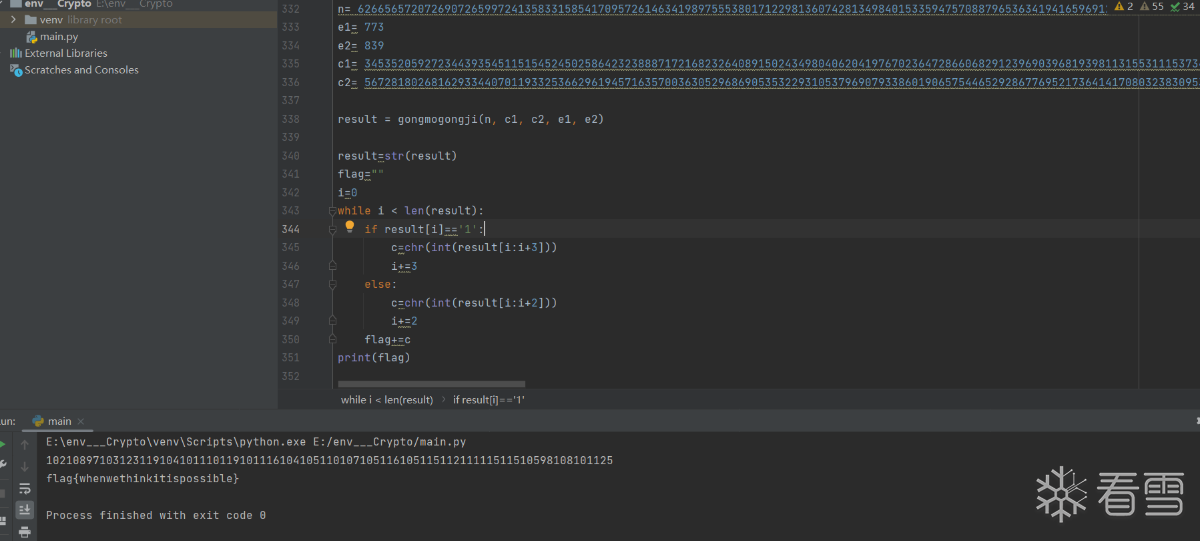Click breadcrumb 'while i < len(result)'
Image resolution: width=1200 pixels, height=541 pixels.
[387, 399]
